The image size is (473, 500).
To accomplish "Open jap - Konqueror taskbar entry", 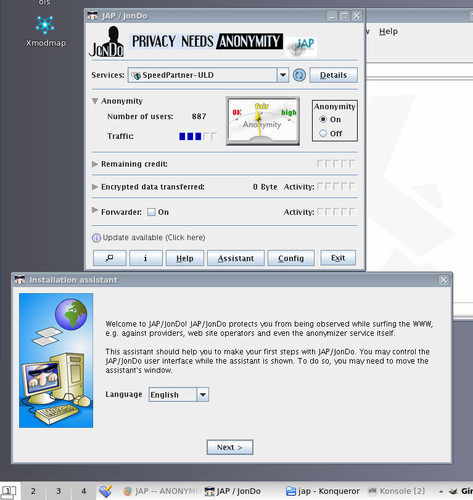I will [x=323, y=491].
